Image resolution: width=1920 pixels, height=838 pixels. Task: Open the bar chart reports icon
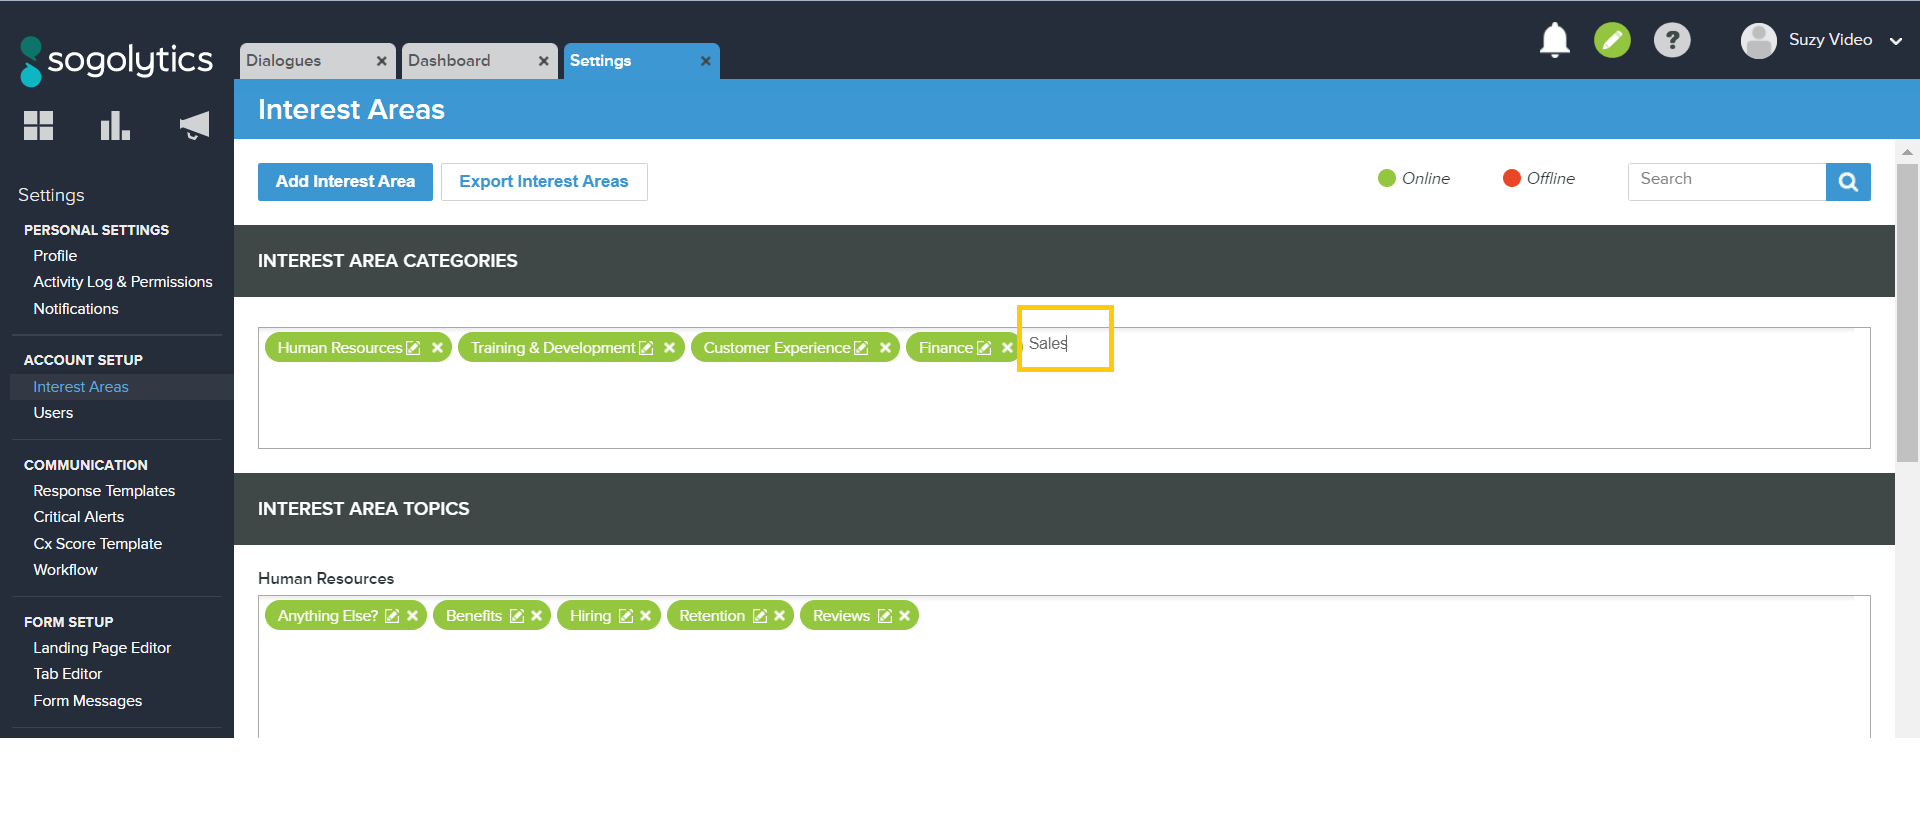[115, 126]
